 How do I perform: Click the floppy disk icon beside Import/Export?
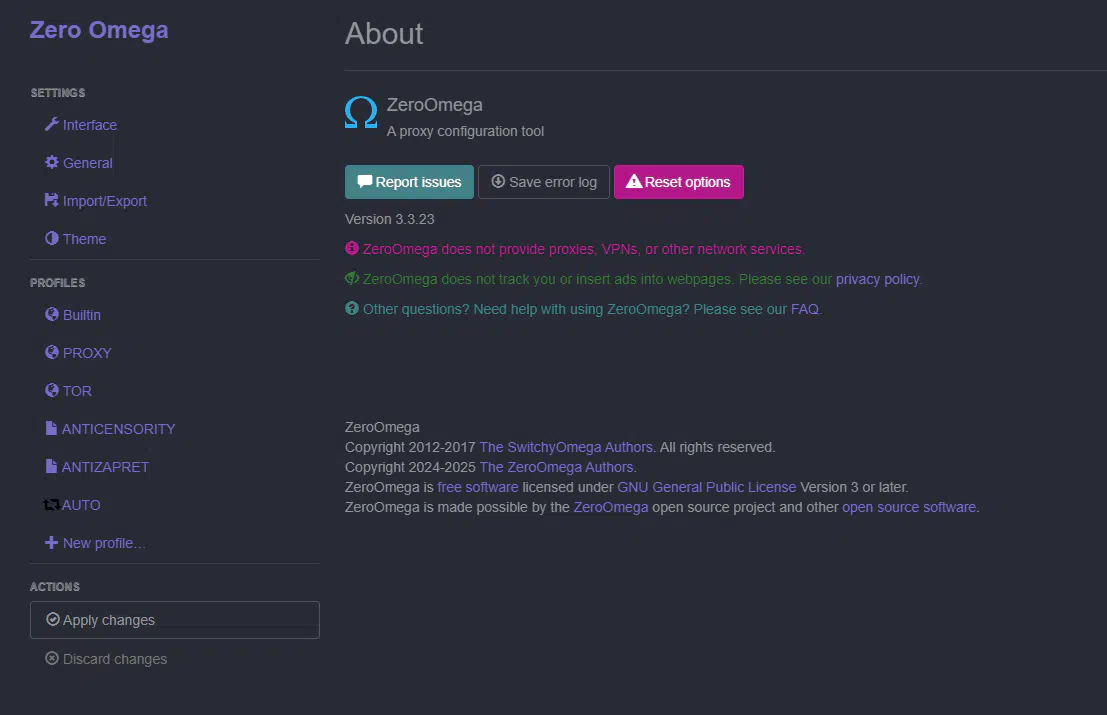[52, 200]
